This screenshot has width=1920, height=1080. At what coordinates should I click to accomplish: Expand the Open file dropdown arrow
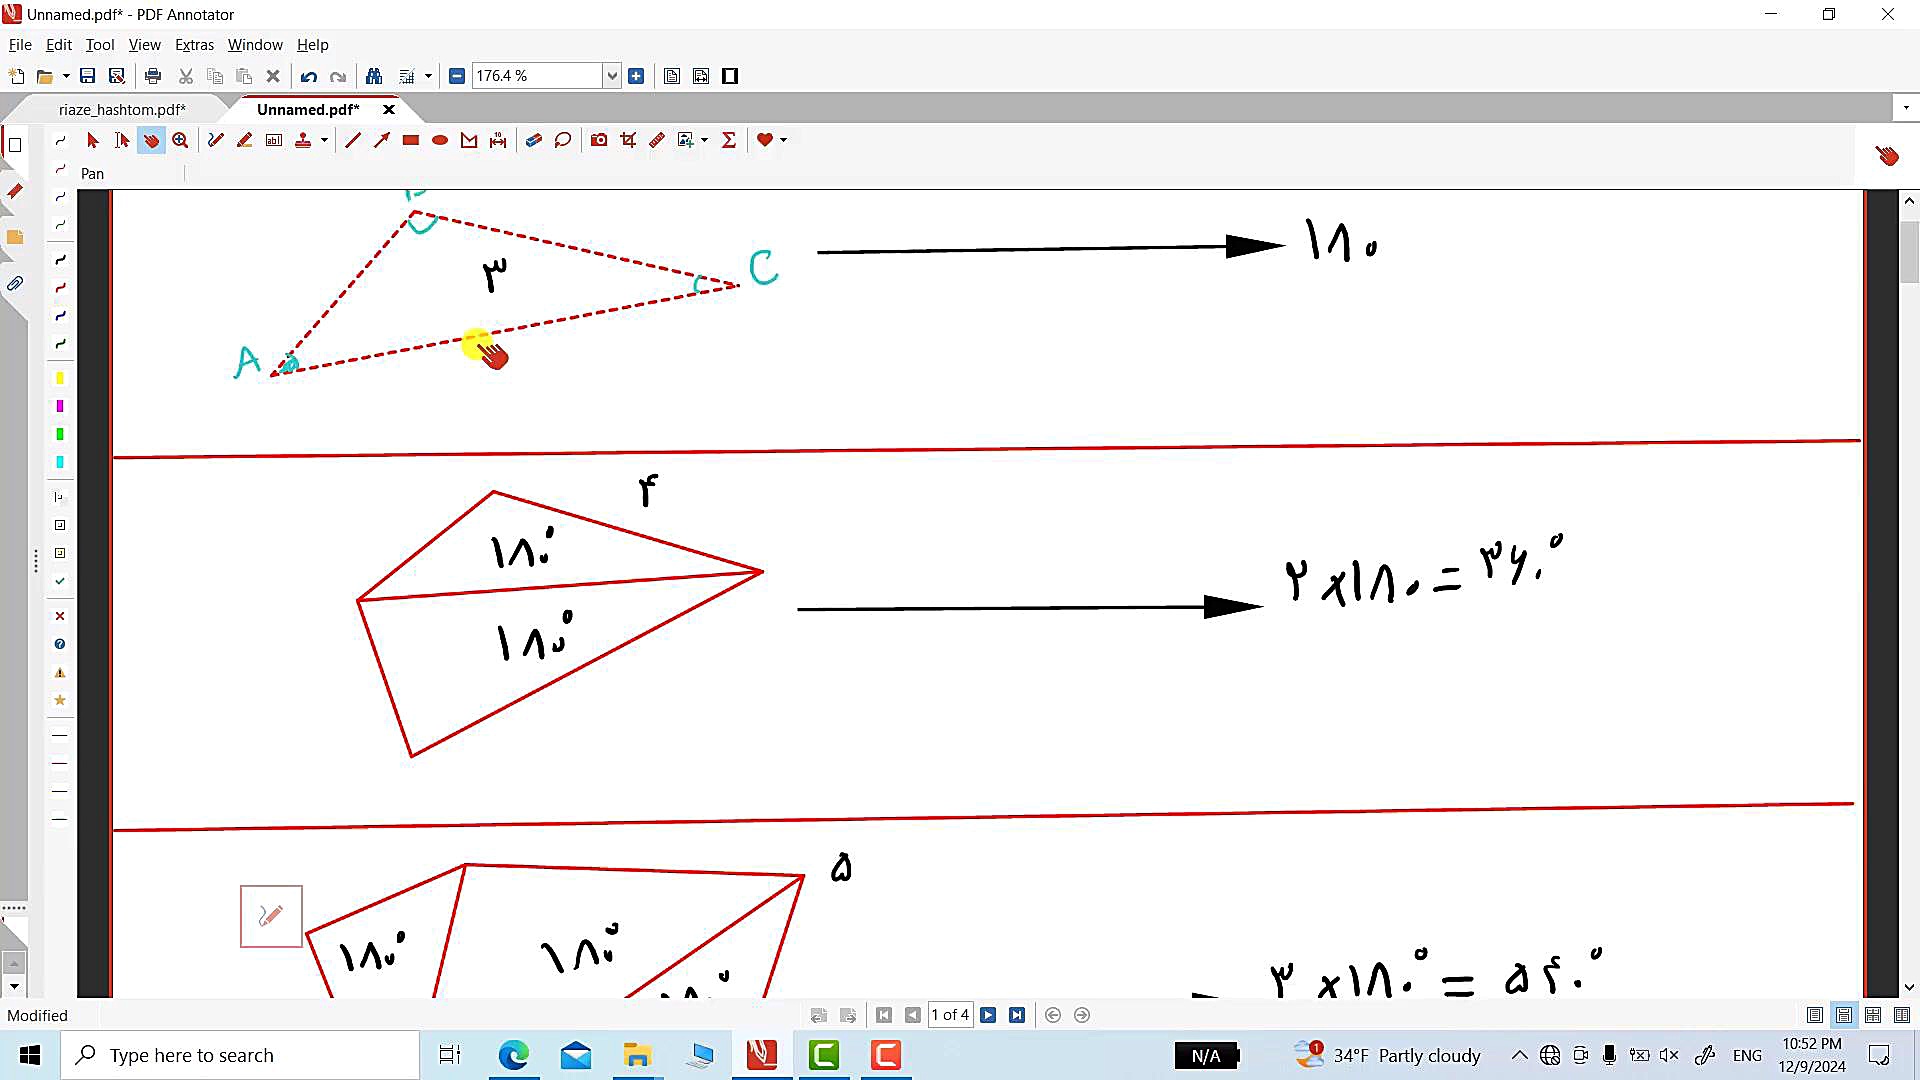[66, 76]
